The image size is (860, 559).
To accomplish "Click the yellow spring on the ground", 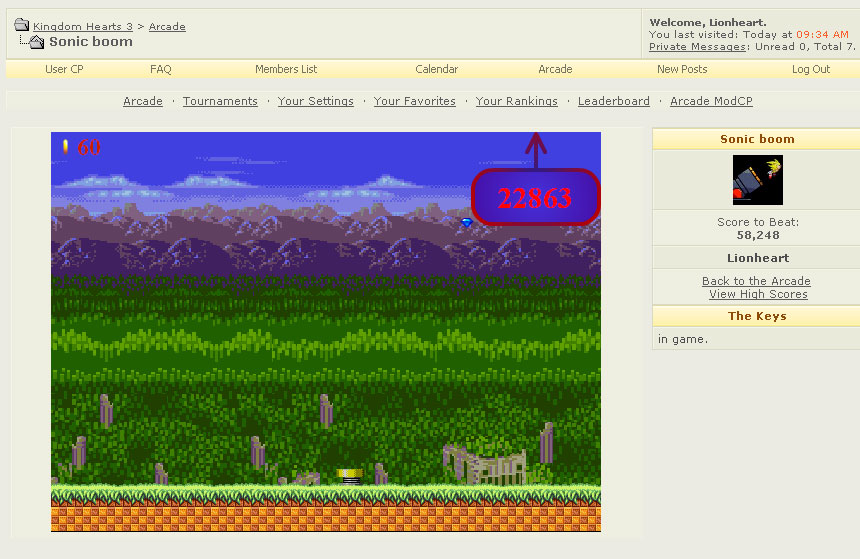I will (350, 476).
